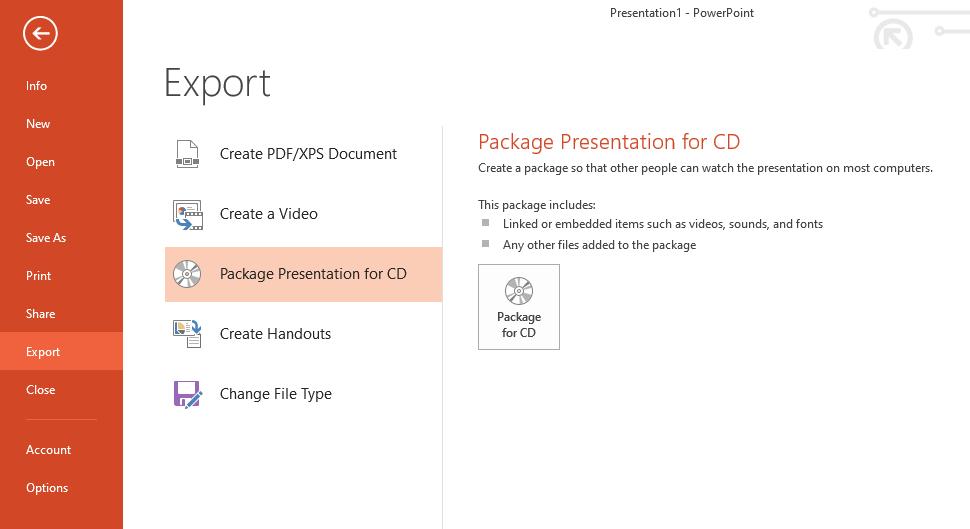Click the Presentation1 - PowerPoint title
The width and height of the screenshot is (970, 529).
tap(682, 13)
